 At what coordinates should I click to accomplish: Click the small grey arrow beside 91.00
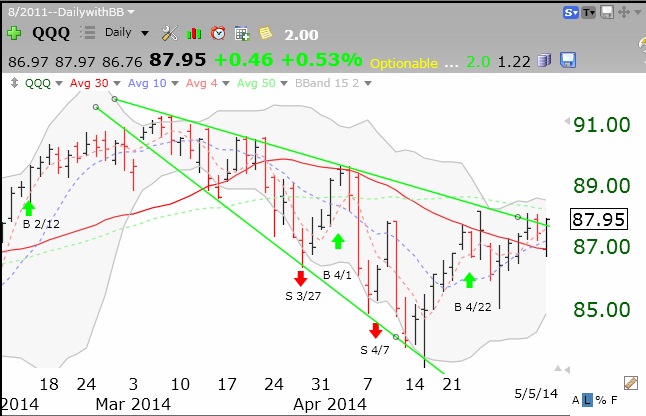[566, 121]
